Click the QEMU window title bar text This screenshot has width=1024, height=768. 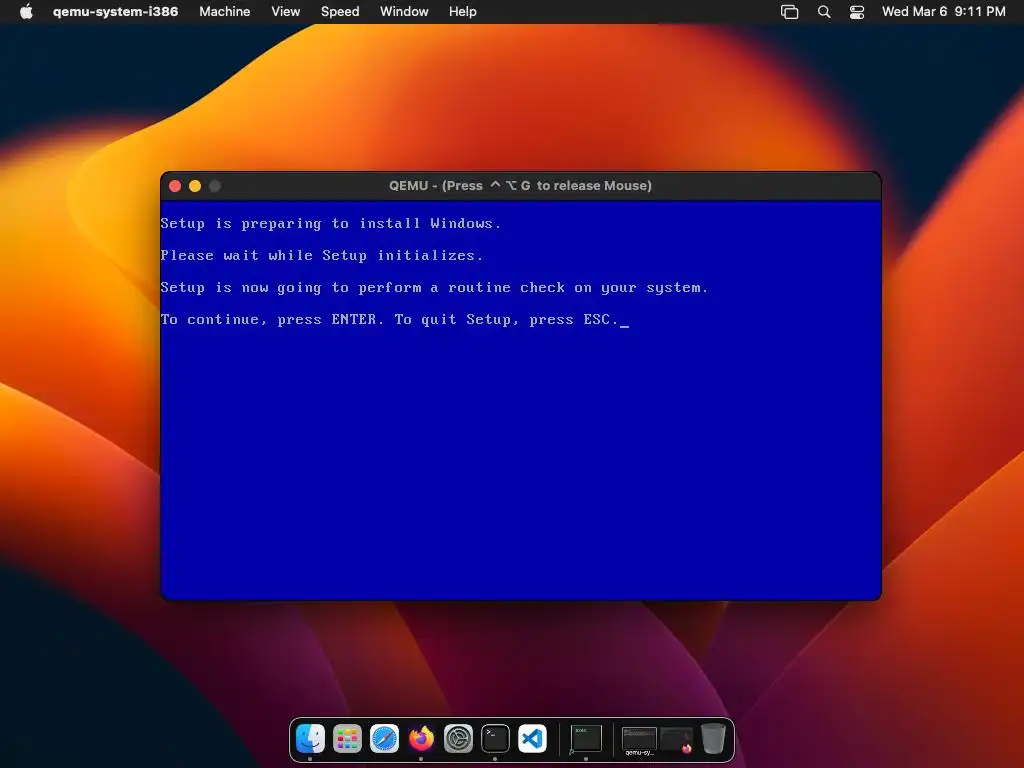click(x=520, y=185)
